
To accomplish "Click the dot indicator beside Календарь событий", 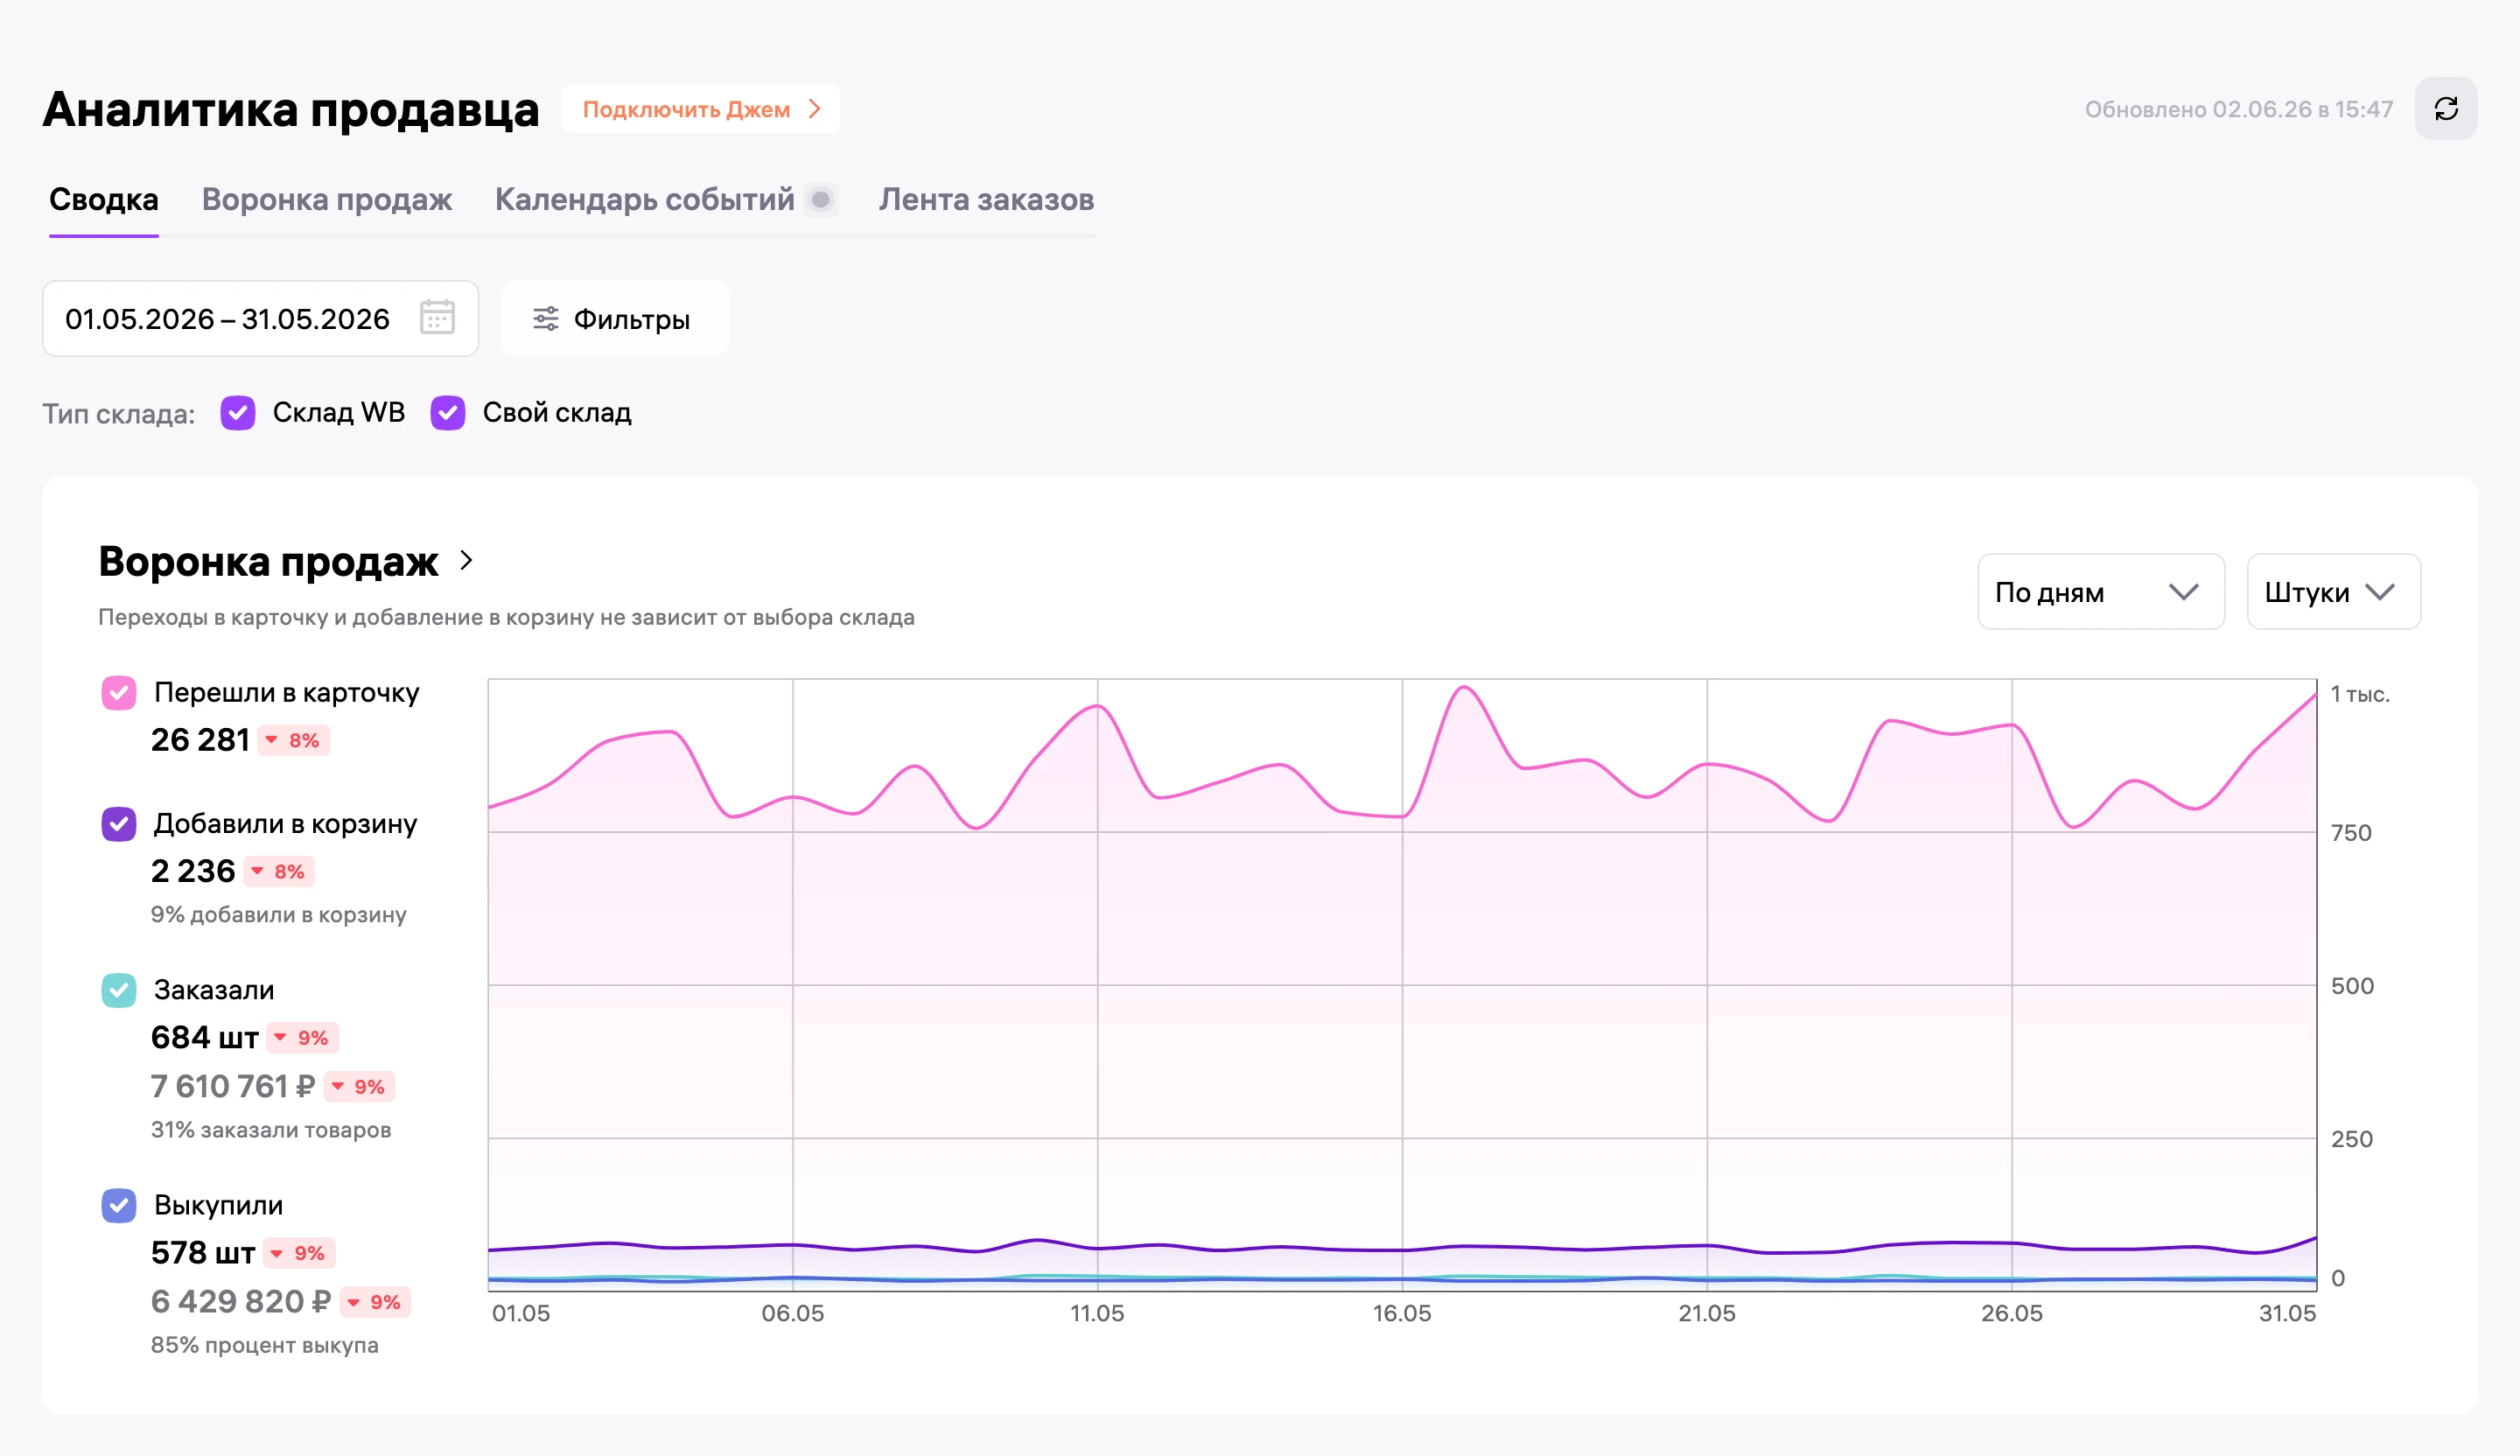I will tap(820, 200).
